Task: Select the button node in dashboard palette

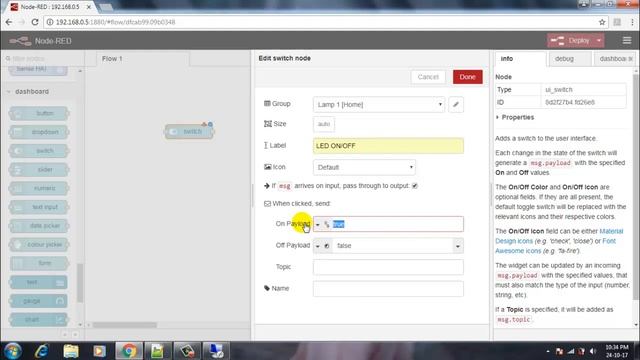Action: (x=39, y=113)
